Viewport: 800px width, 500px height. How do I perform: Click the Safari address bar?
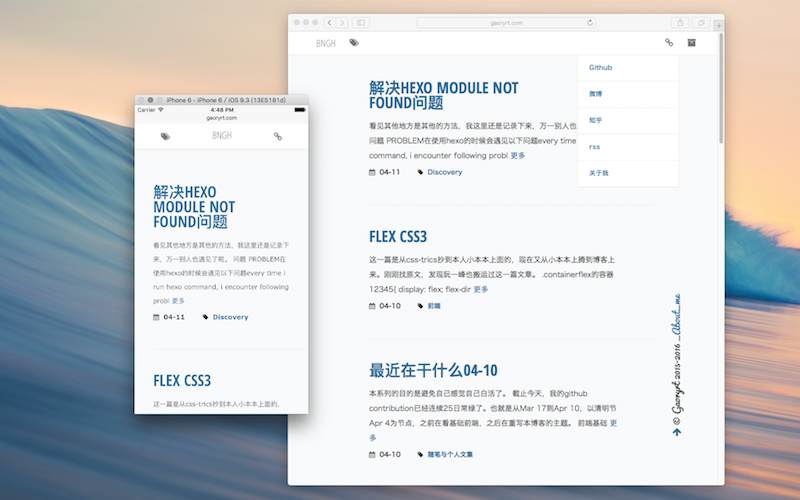tap(506, 22)
